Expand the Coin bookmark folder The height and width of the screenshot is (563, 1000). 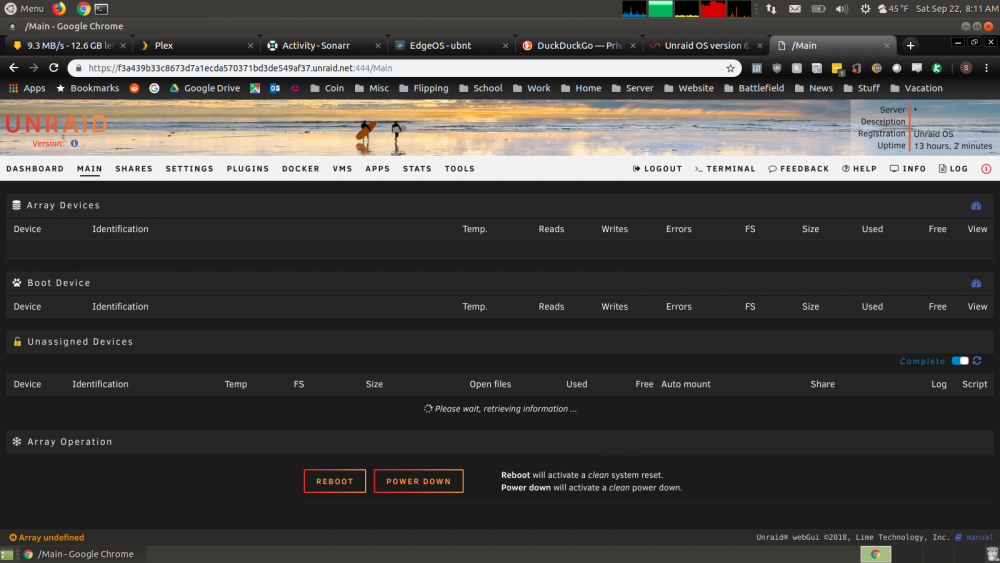click(327, 88)
